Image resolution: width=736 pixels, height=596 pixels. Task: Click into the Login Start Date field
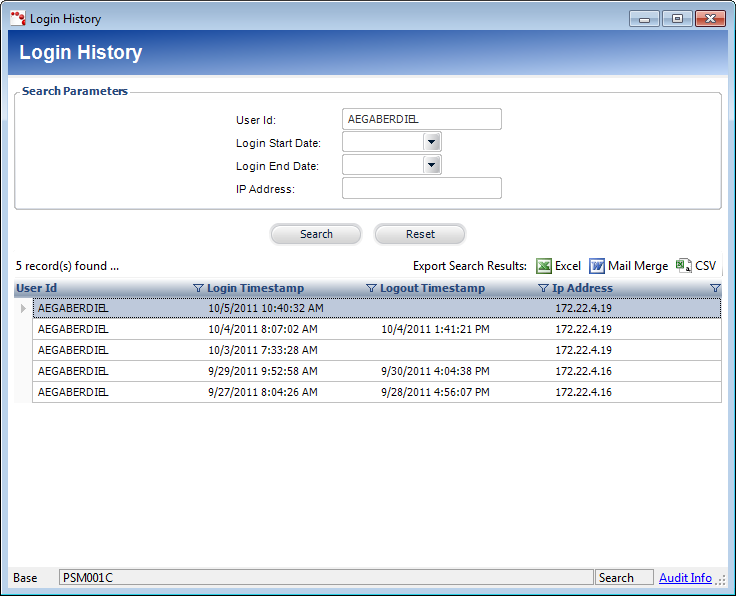coord(383,142)
